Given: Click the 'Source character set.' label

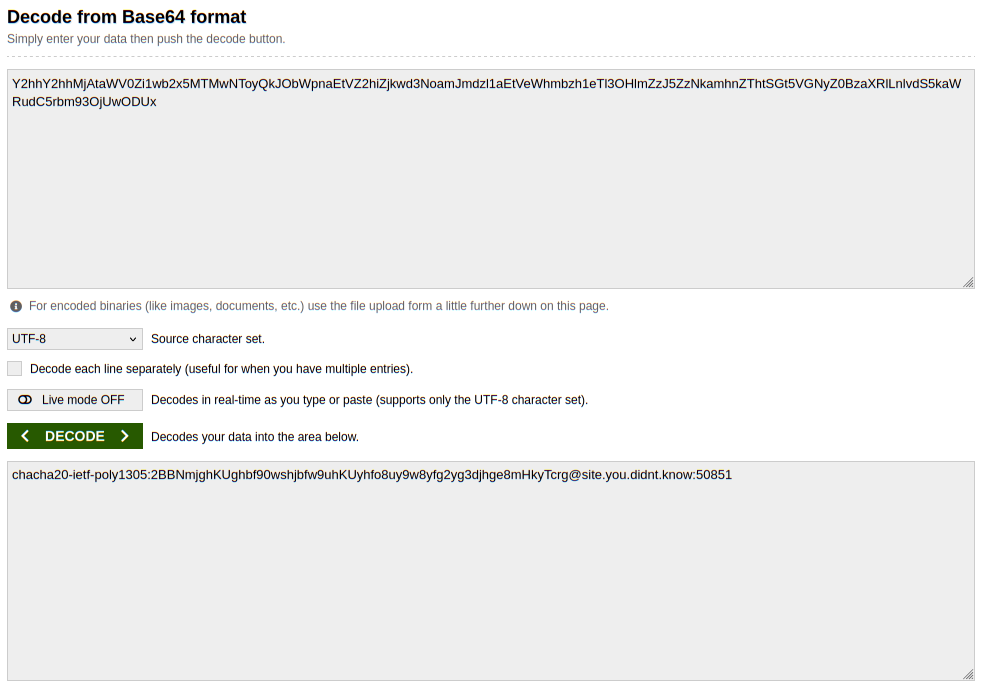Looking at the screenshot, I should [x=208, y=339].
